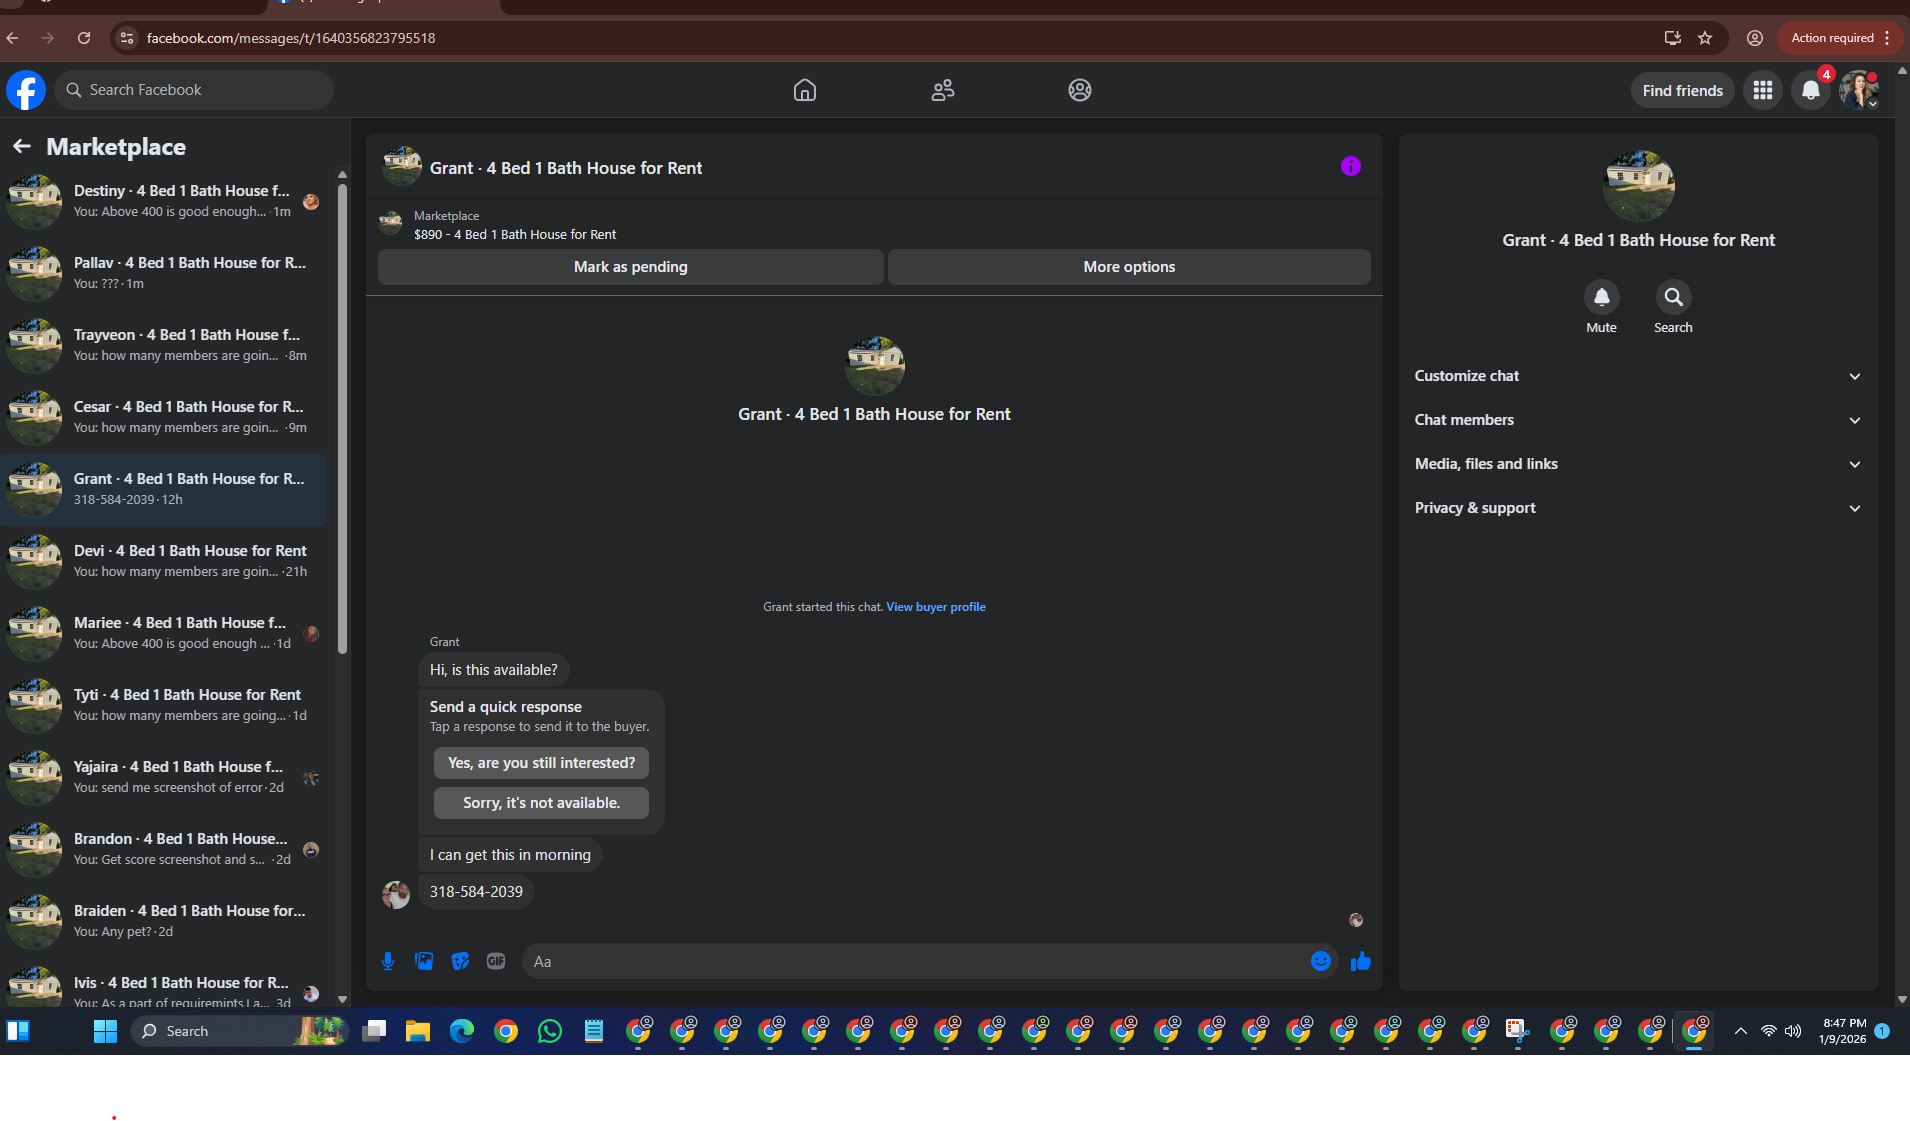
Task: Expand Privacy & support section
Action: (1638, 508)
